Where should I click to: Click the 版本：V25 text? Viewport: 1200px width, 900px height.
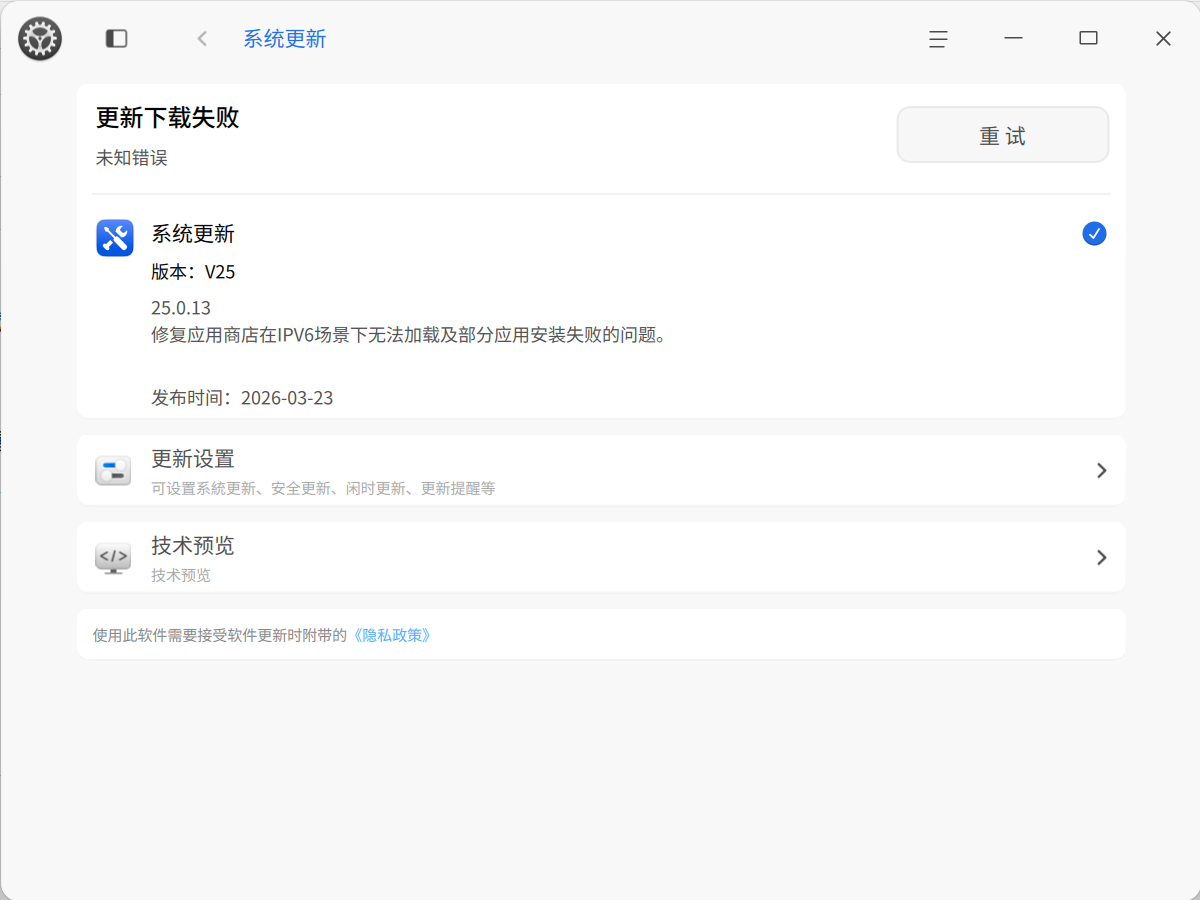pyautogui.click(x=194, y=272)
